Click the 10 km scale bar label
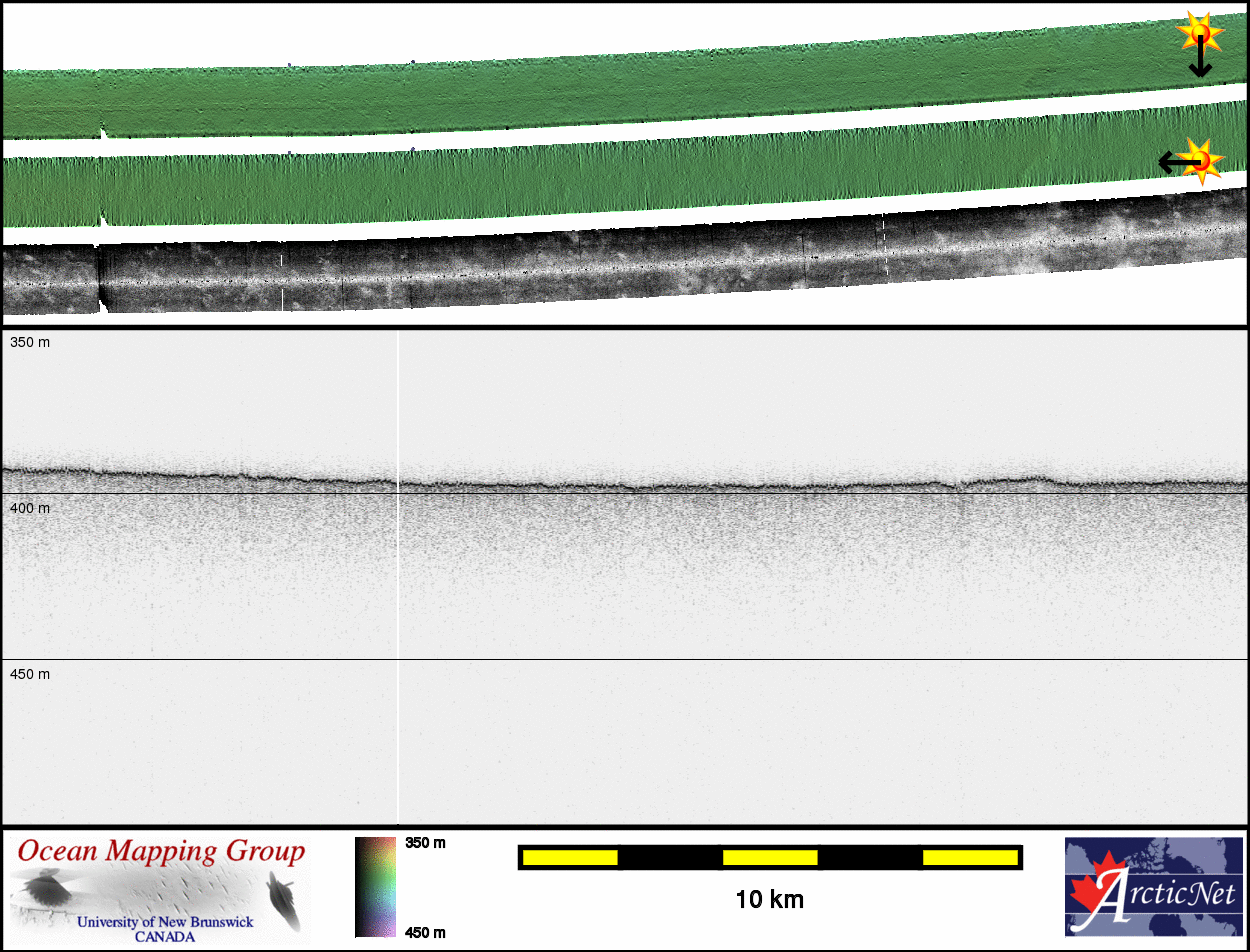 point(769,900)
